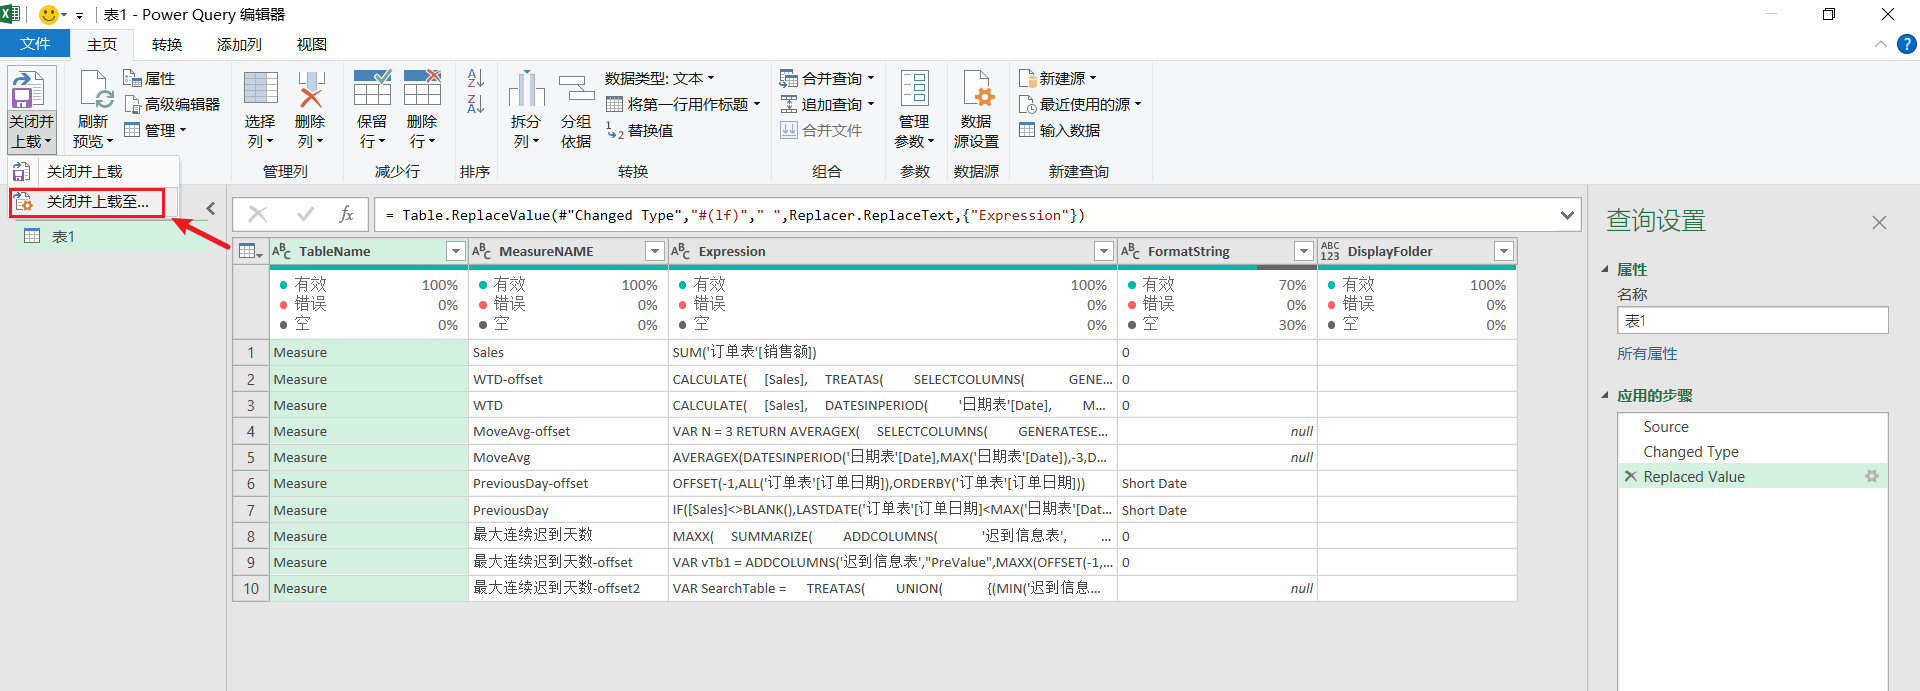The height and width of the screenshot is (691, 1920).
Task: Switch to the Transform (转换) tab
Action: tap(167, 45)
